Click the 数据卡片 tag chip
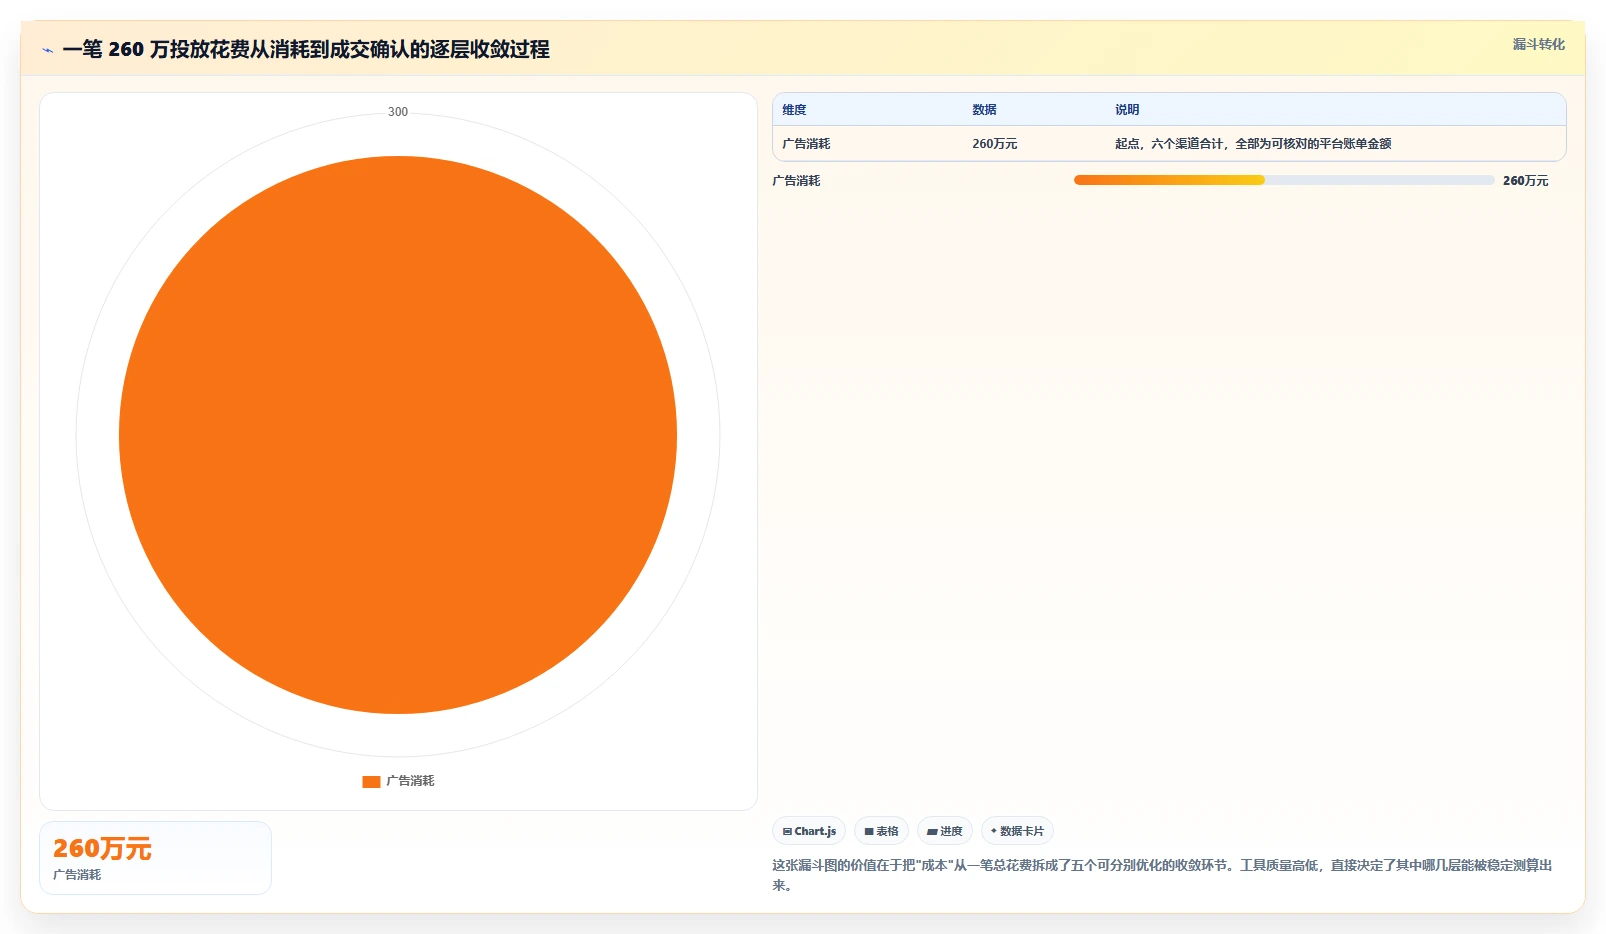Screen dimensions: 1606x934 [1017, 831]
